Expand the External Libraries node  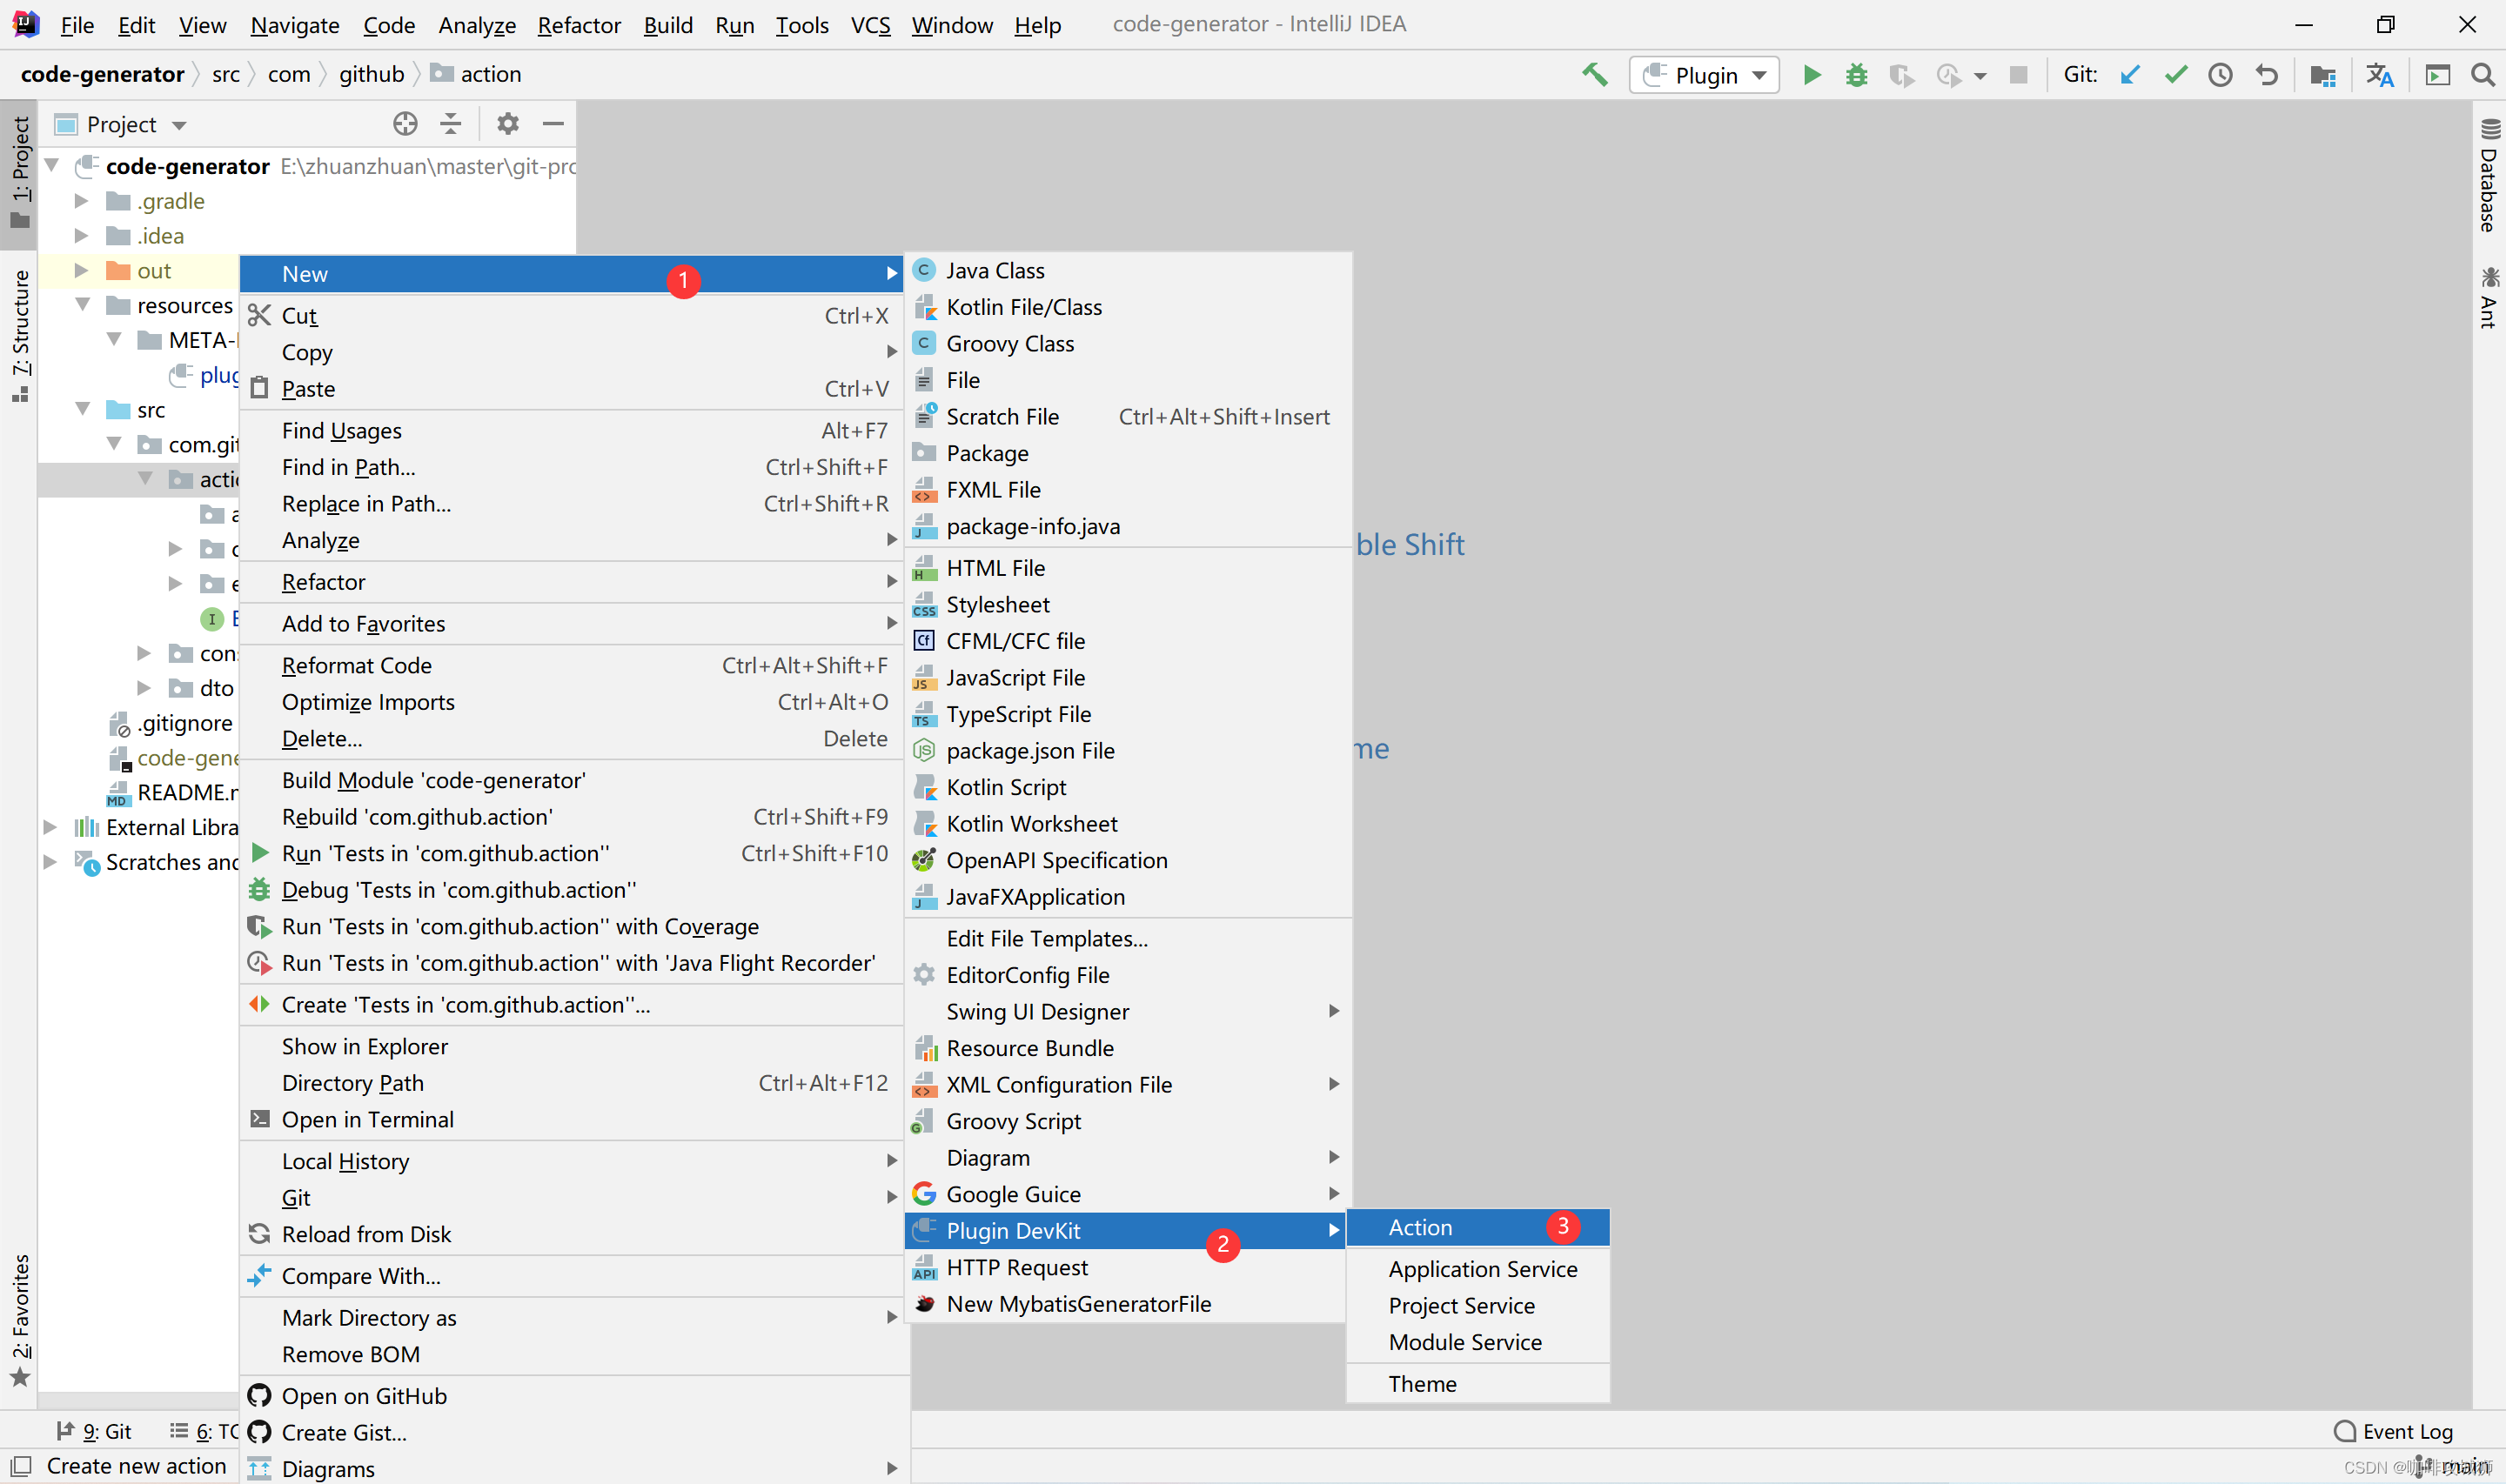pyautogui.click(x=50, y=827)
